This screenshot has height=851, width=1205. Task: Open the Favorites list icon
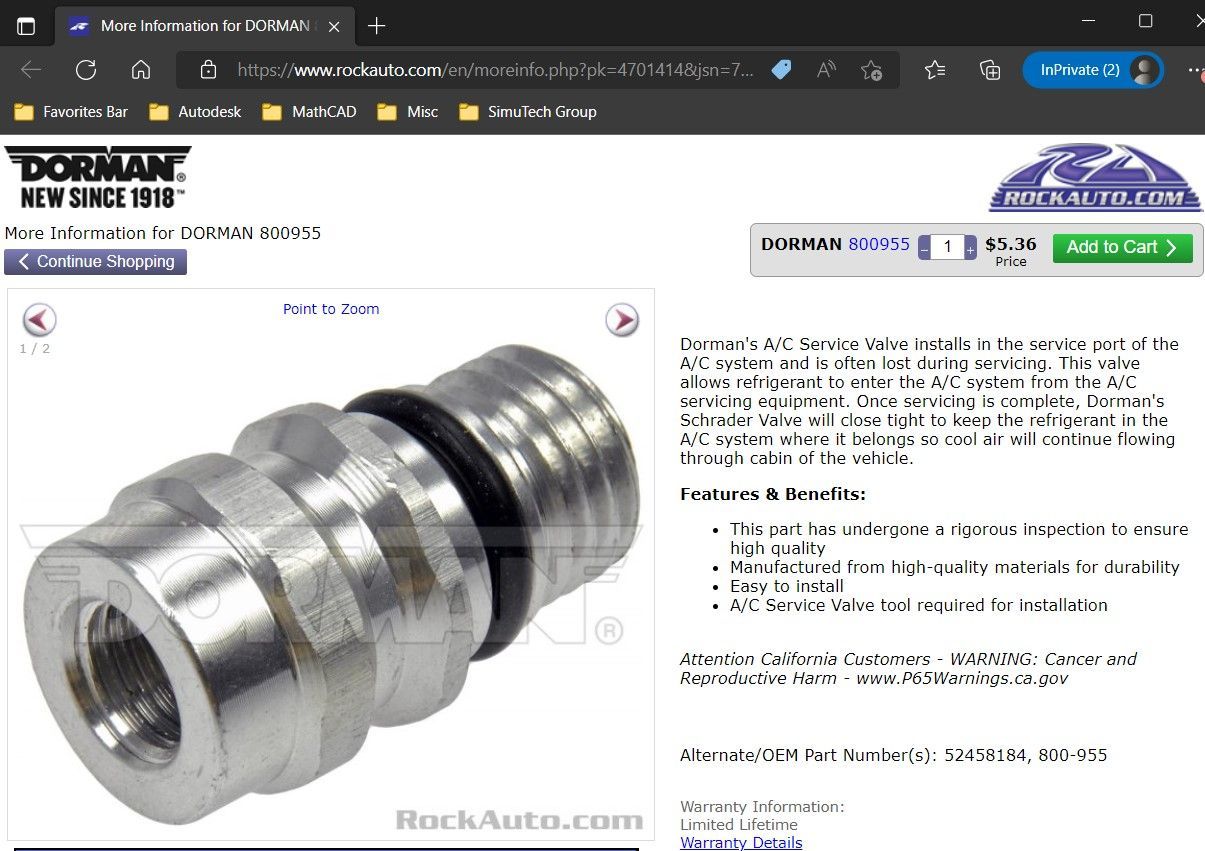point(935,70)
